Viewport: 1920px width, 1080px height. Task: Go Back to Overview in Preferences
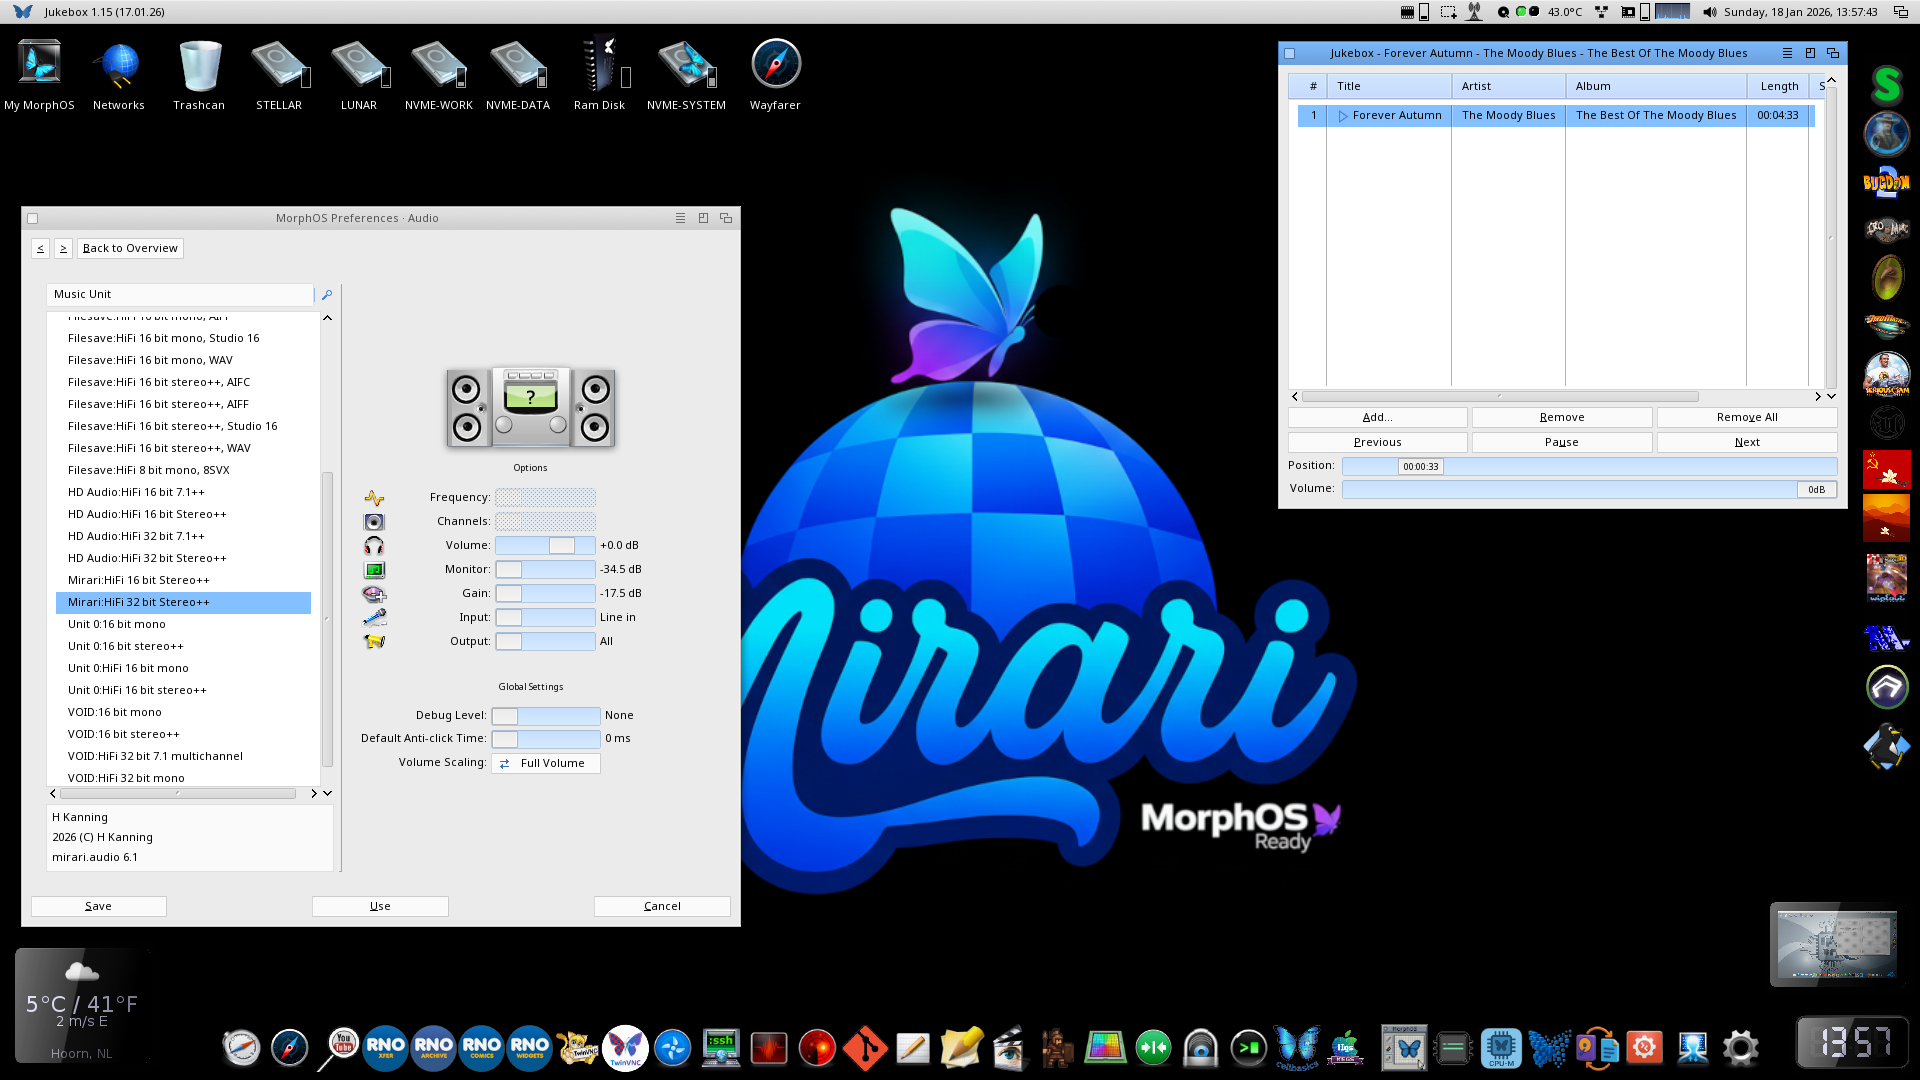(130, 248)
